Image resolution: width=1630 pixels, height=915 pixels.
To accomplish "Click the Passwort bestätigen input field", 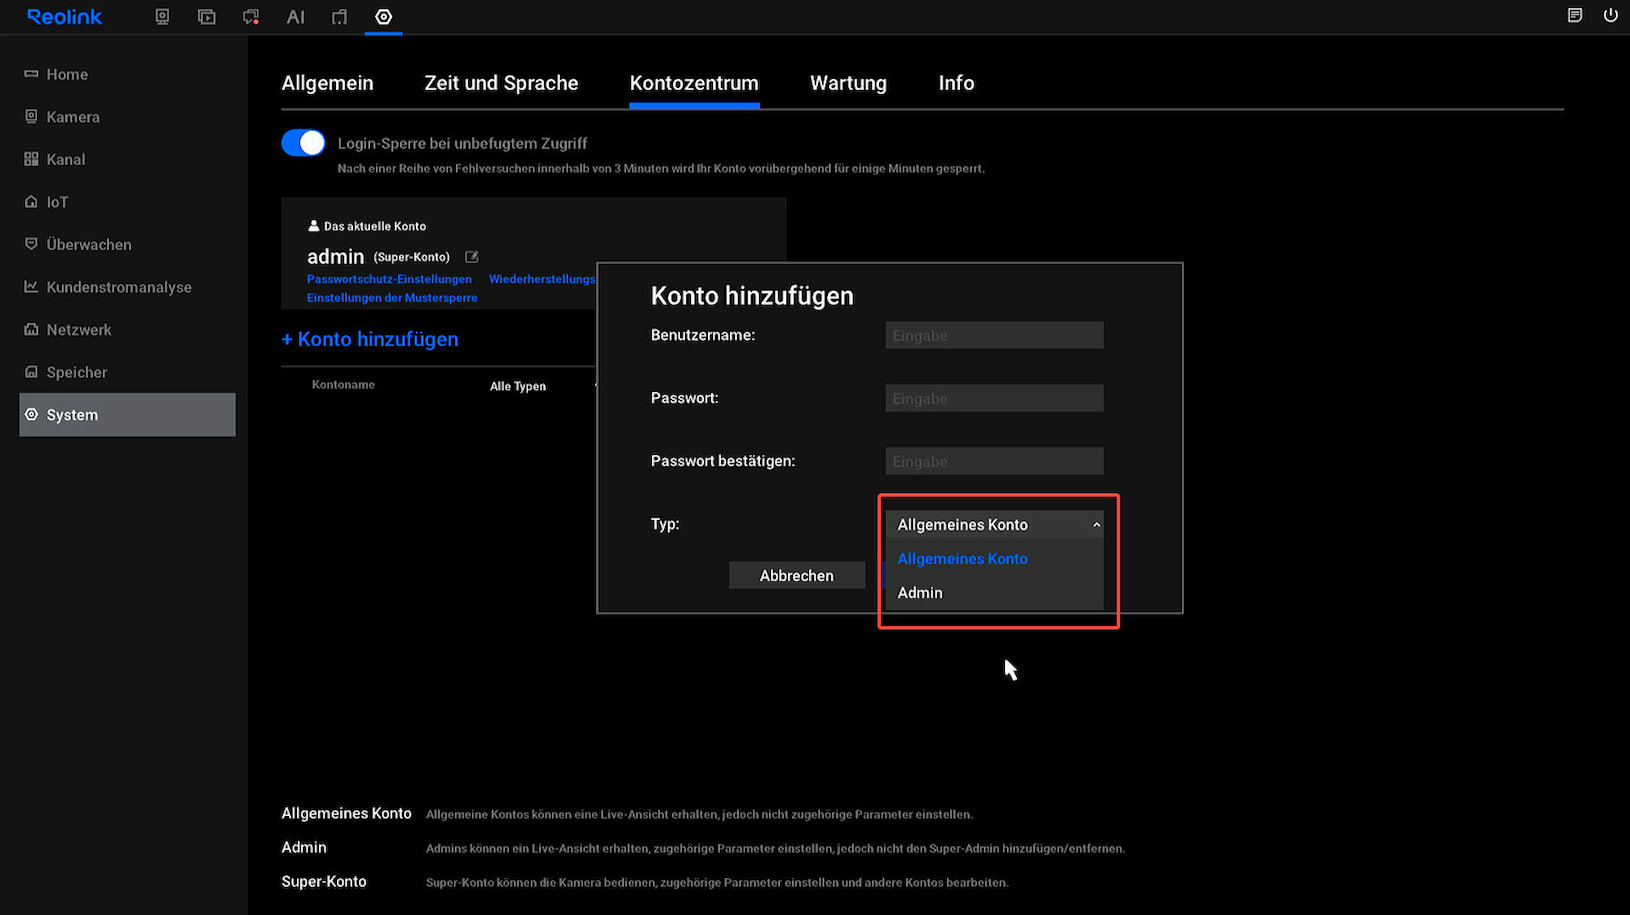I will 994,461.
